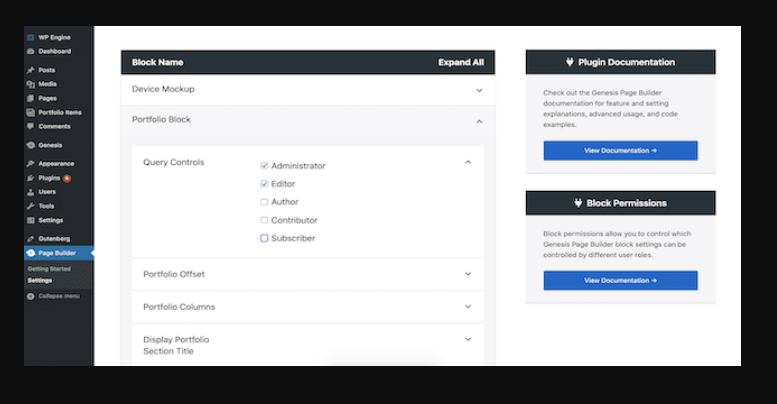This screenshot has height=404, width=777.
Task: Click the Page Builder menu icon
Action: click(x=31, y=253)
